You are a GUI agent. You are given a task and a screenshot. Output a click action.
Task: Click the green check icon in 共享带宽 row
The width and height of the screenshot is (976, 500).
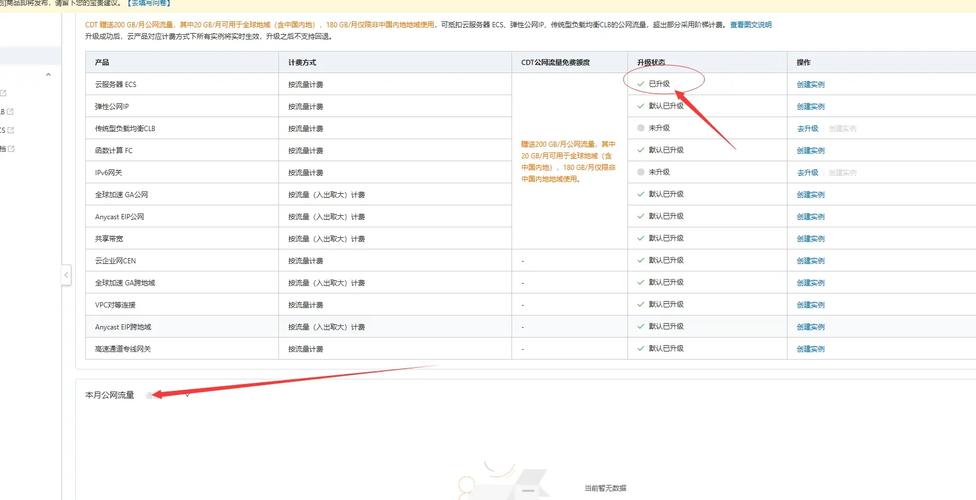(x=640, y=238)
